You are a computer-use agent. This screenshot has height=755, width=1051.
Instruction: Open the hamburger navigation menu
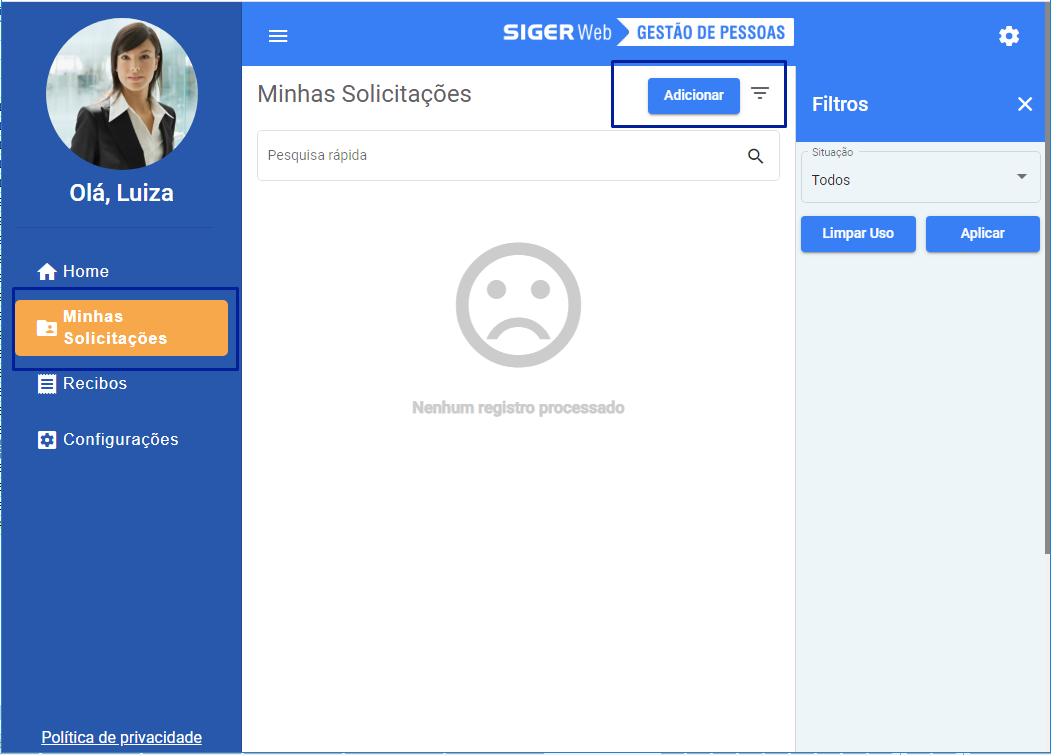tap(278, 36)
